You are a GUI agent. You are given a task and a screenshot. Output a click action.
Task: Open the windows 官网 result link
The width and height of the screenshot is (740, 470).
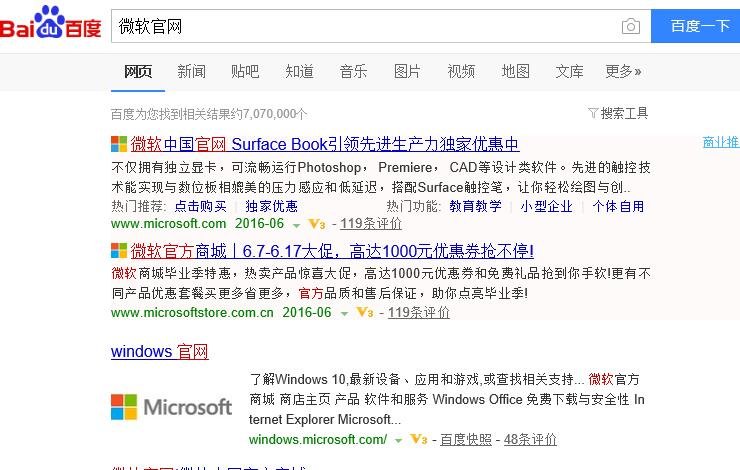(159, 352)
